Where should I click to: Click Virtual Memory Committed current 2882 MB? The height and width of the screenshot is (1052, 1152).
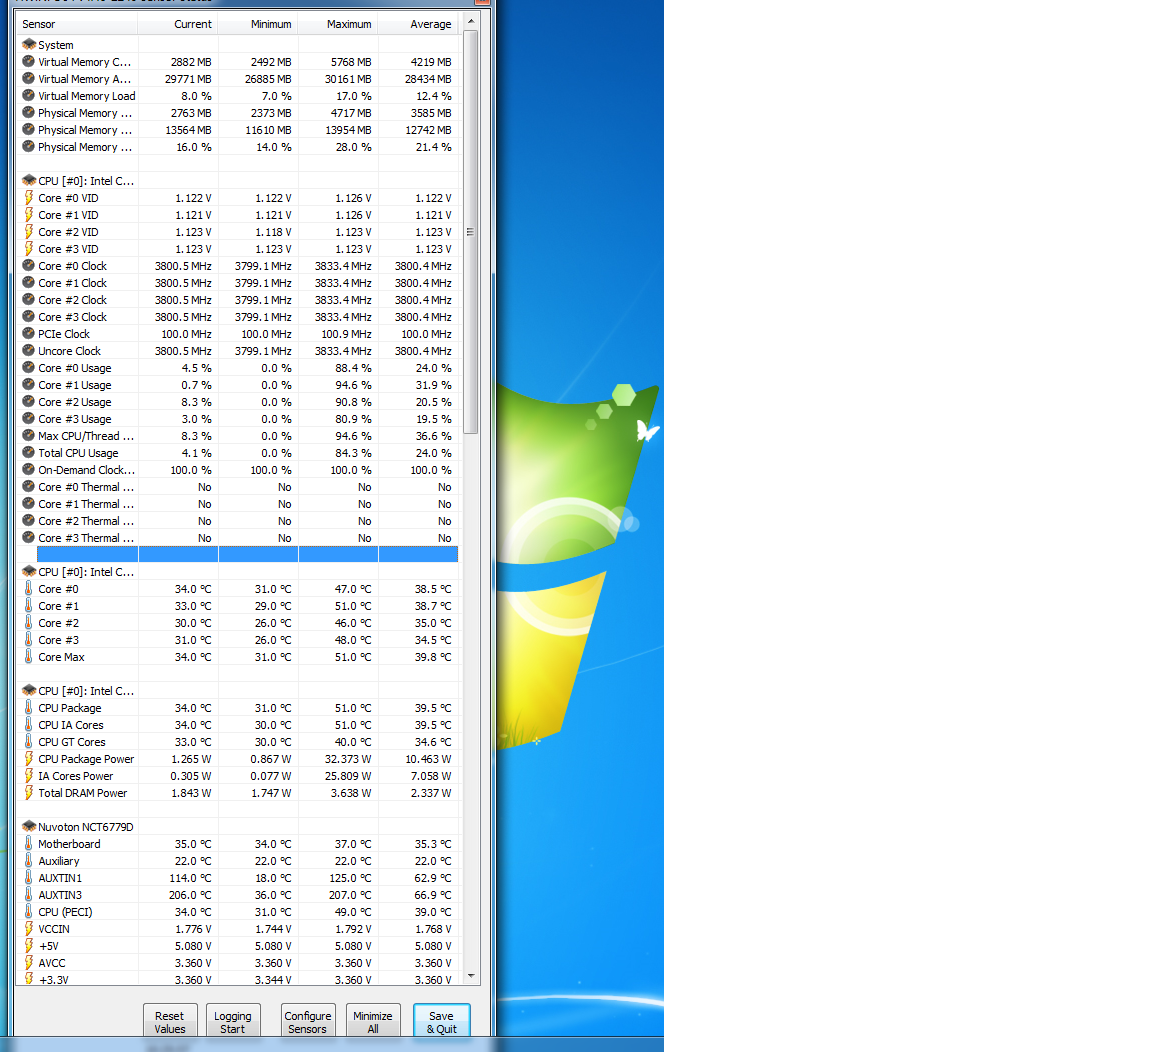[191, 62]
